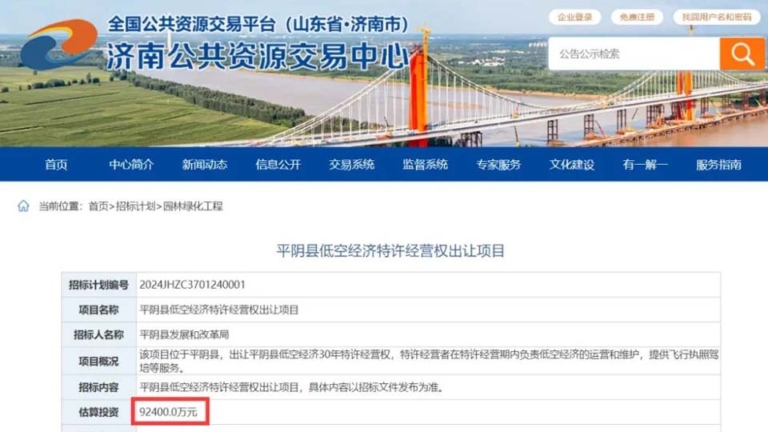
Task: Click the 服务指南 navigation item
Action: (719, 165)
